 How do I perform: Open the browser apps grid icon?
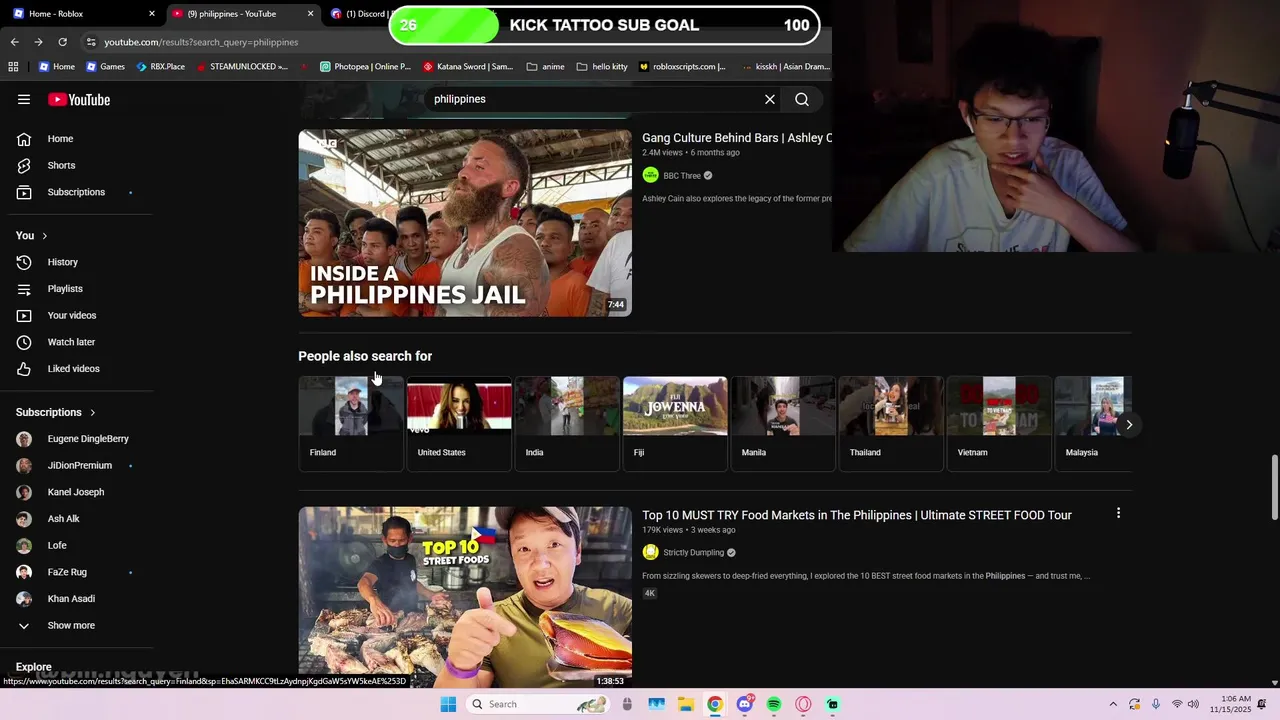13,67
